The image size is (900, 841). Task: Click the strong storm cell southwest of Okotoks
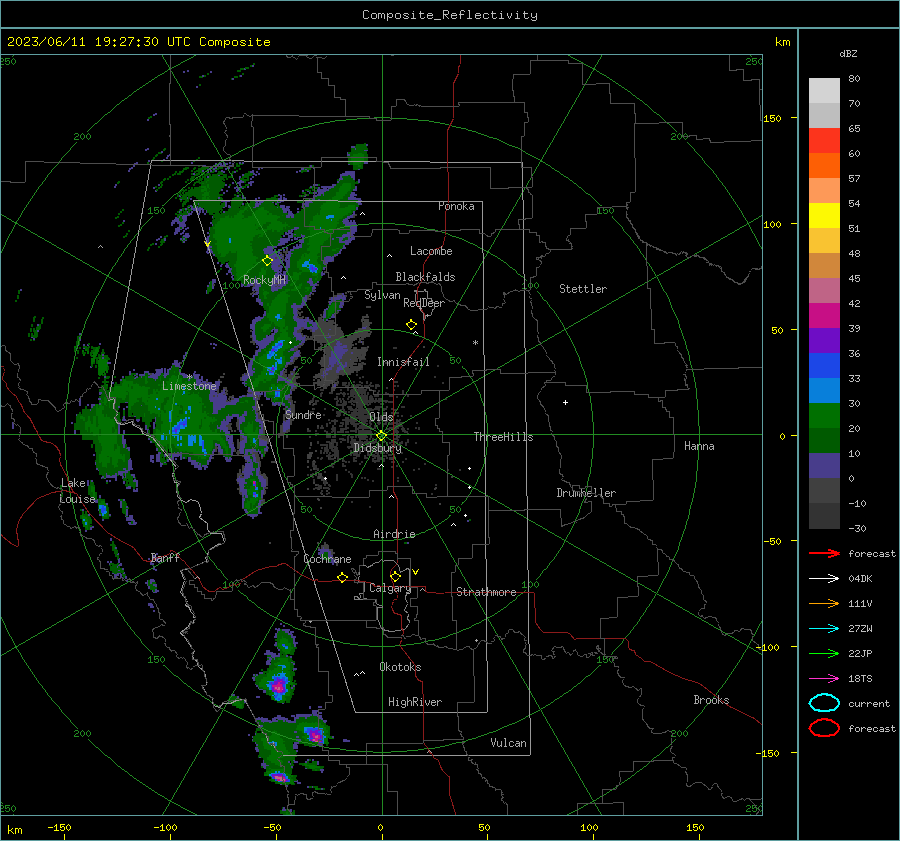tap(278, 685)
